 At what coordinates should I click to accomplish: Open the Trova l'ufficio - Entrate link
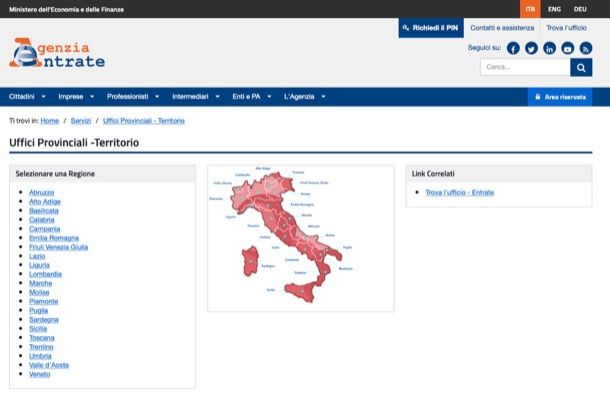pos(459,193)
